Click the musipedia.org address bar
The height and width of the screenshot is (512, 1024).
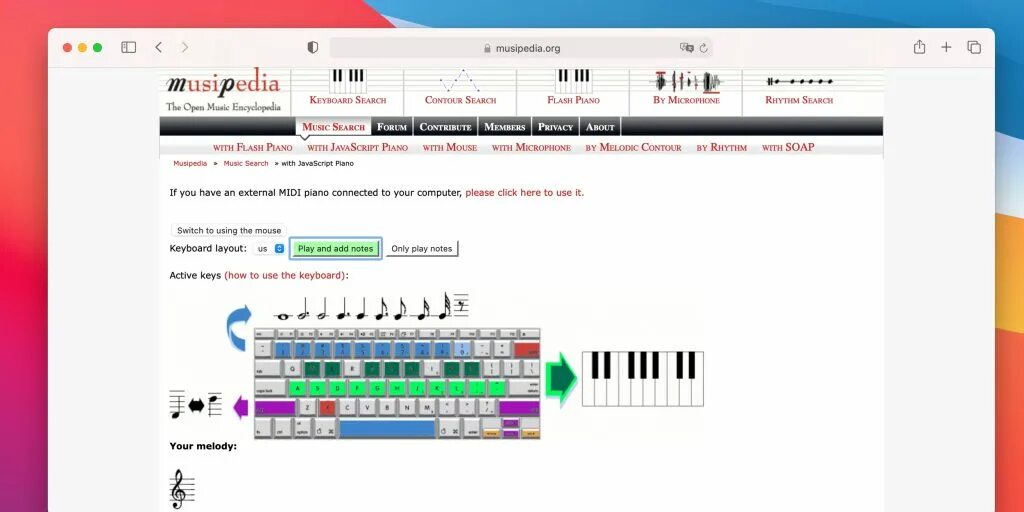click(x=520, y=48)
